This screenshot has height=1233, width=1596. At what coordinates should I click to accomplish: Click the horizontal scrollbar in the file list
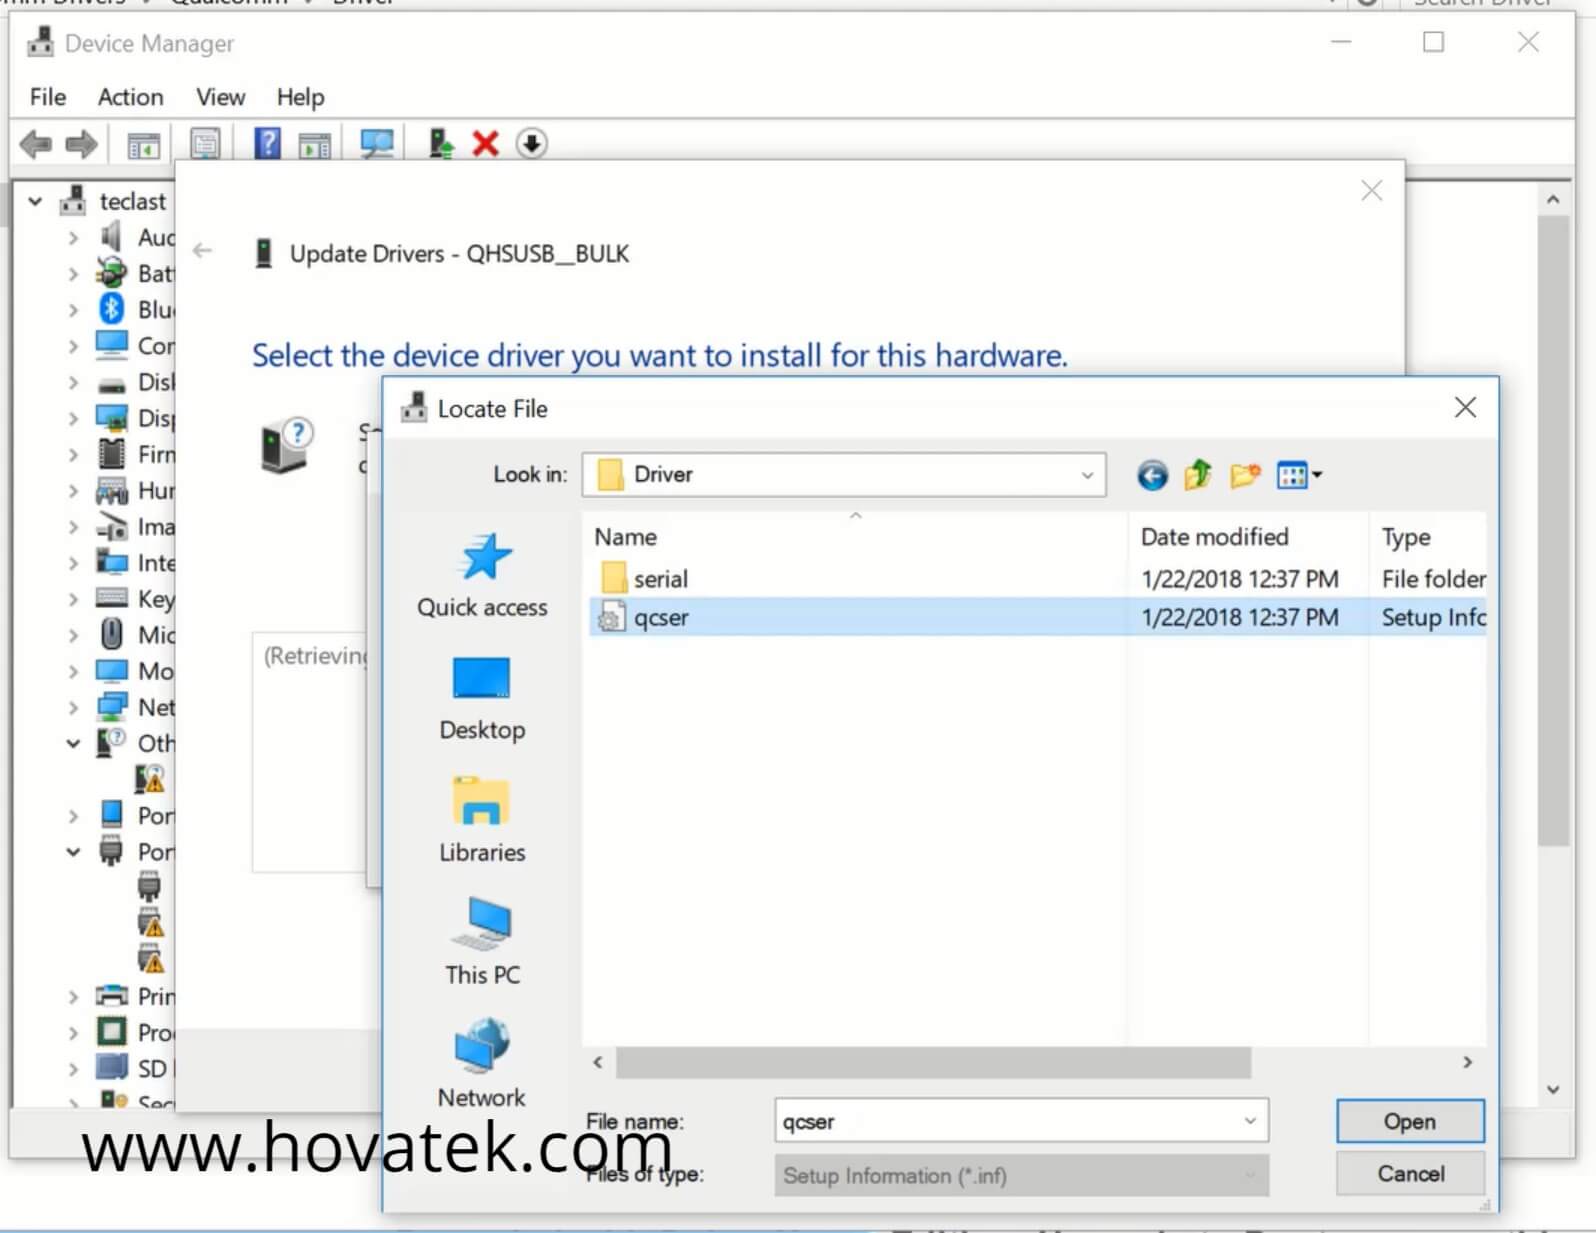pyautogui.click(x=932, y=1062)
